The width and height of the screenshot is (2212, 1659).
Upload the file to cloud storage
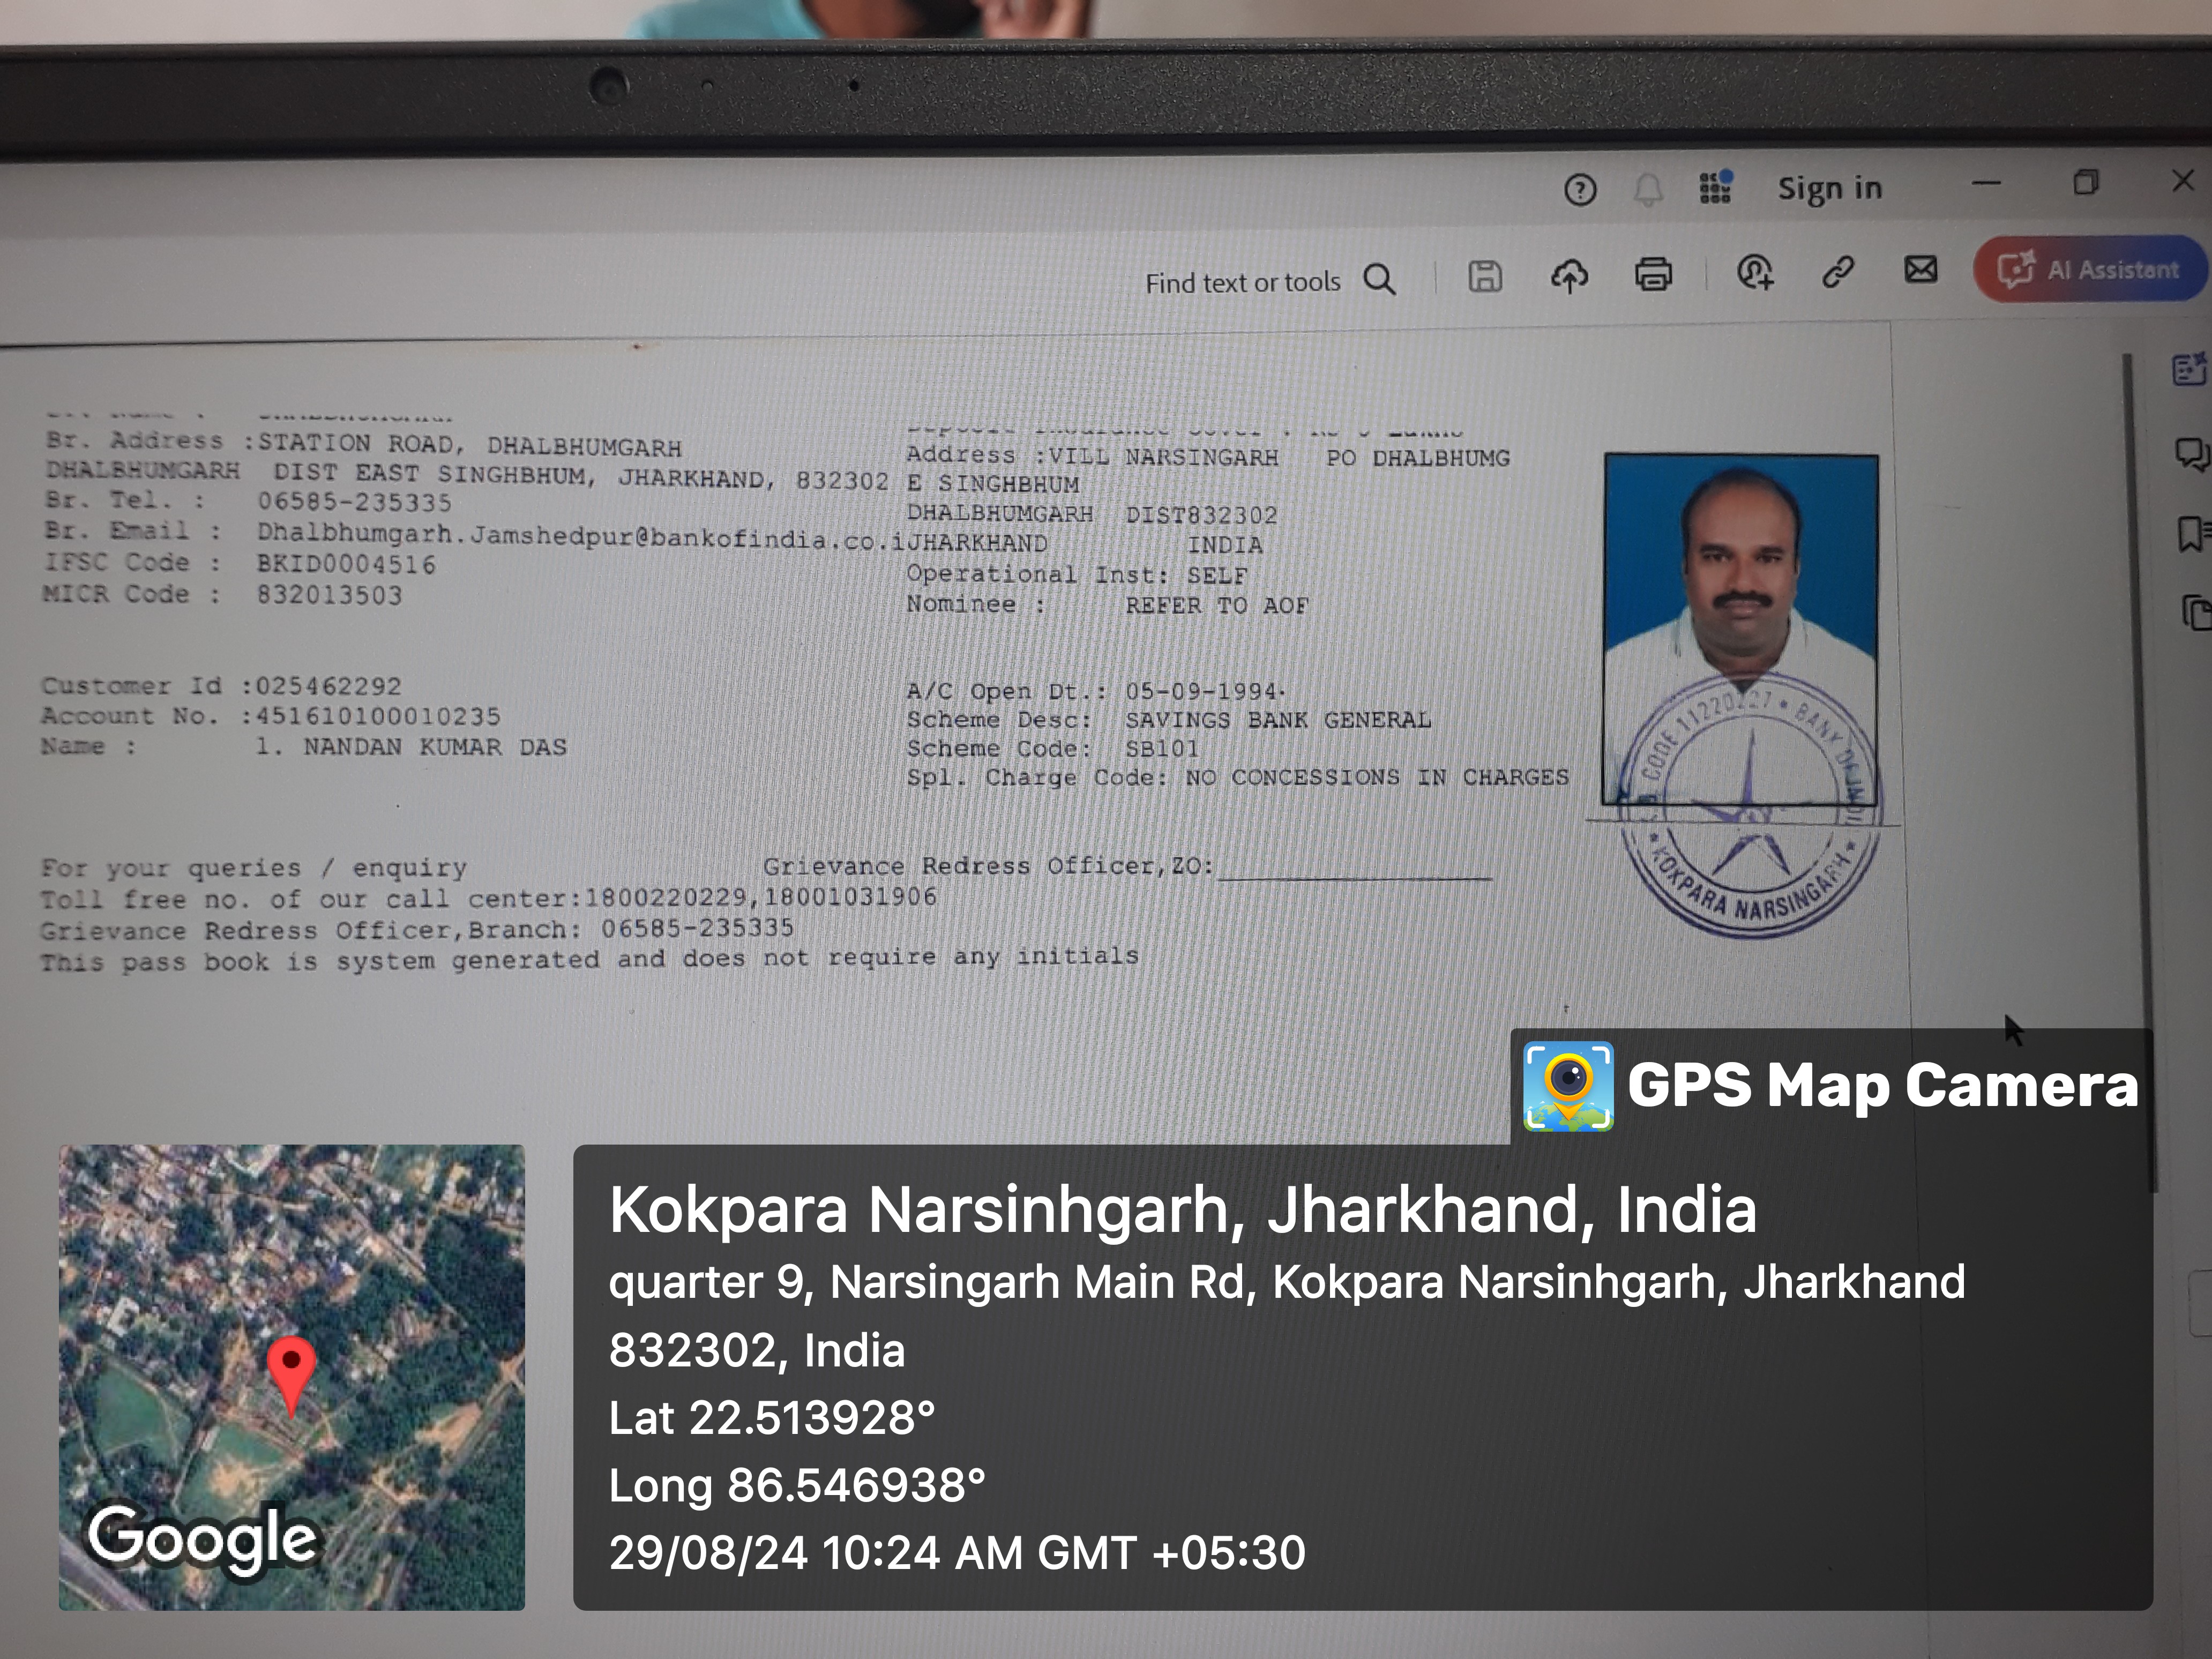1569,275
